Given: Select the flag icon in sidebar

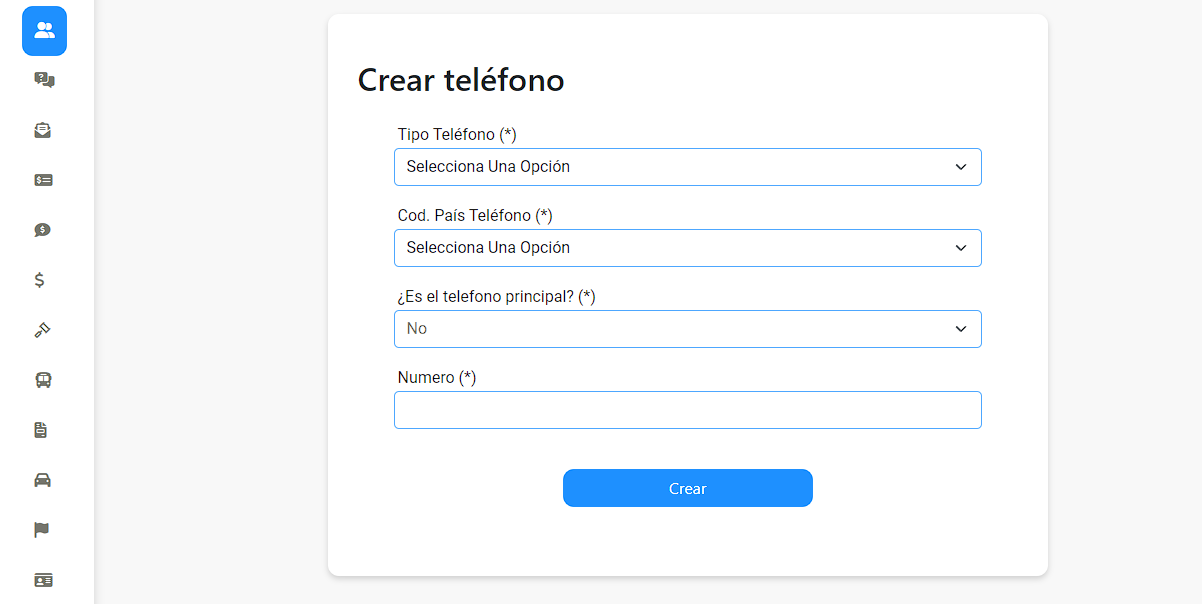Looking at the screenshot, I should point(42,530).
